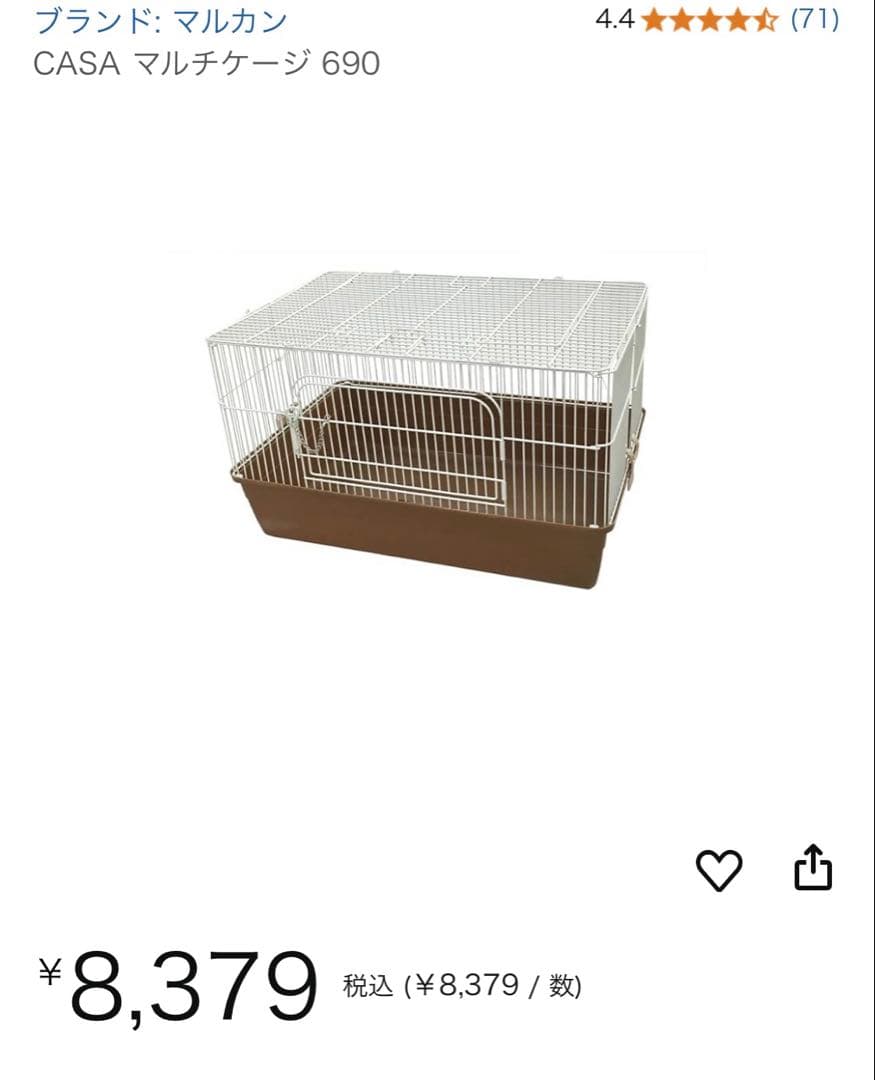Select the CASA マルチケージ 690 title

coord(206,64)
